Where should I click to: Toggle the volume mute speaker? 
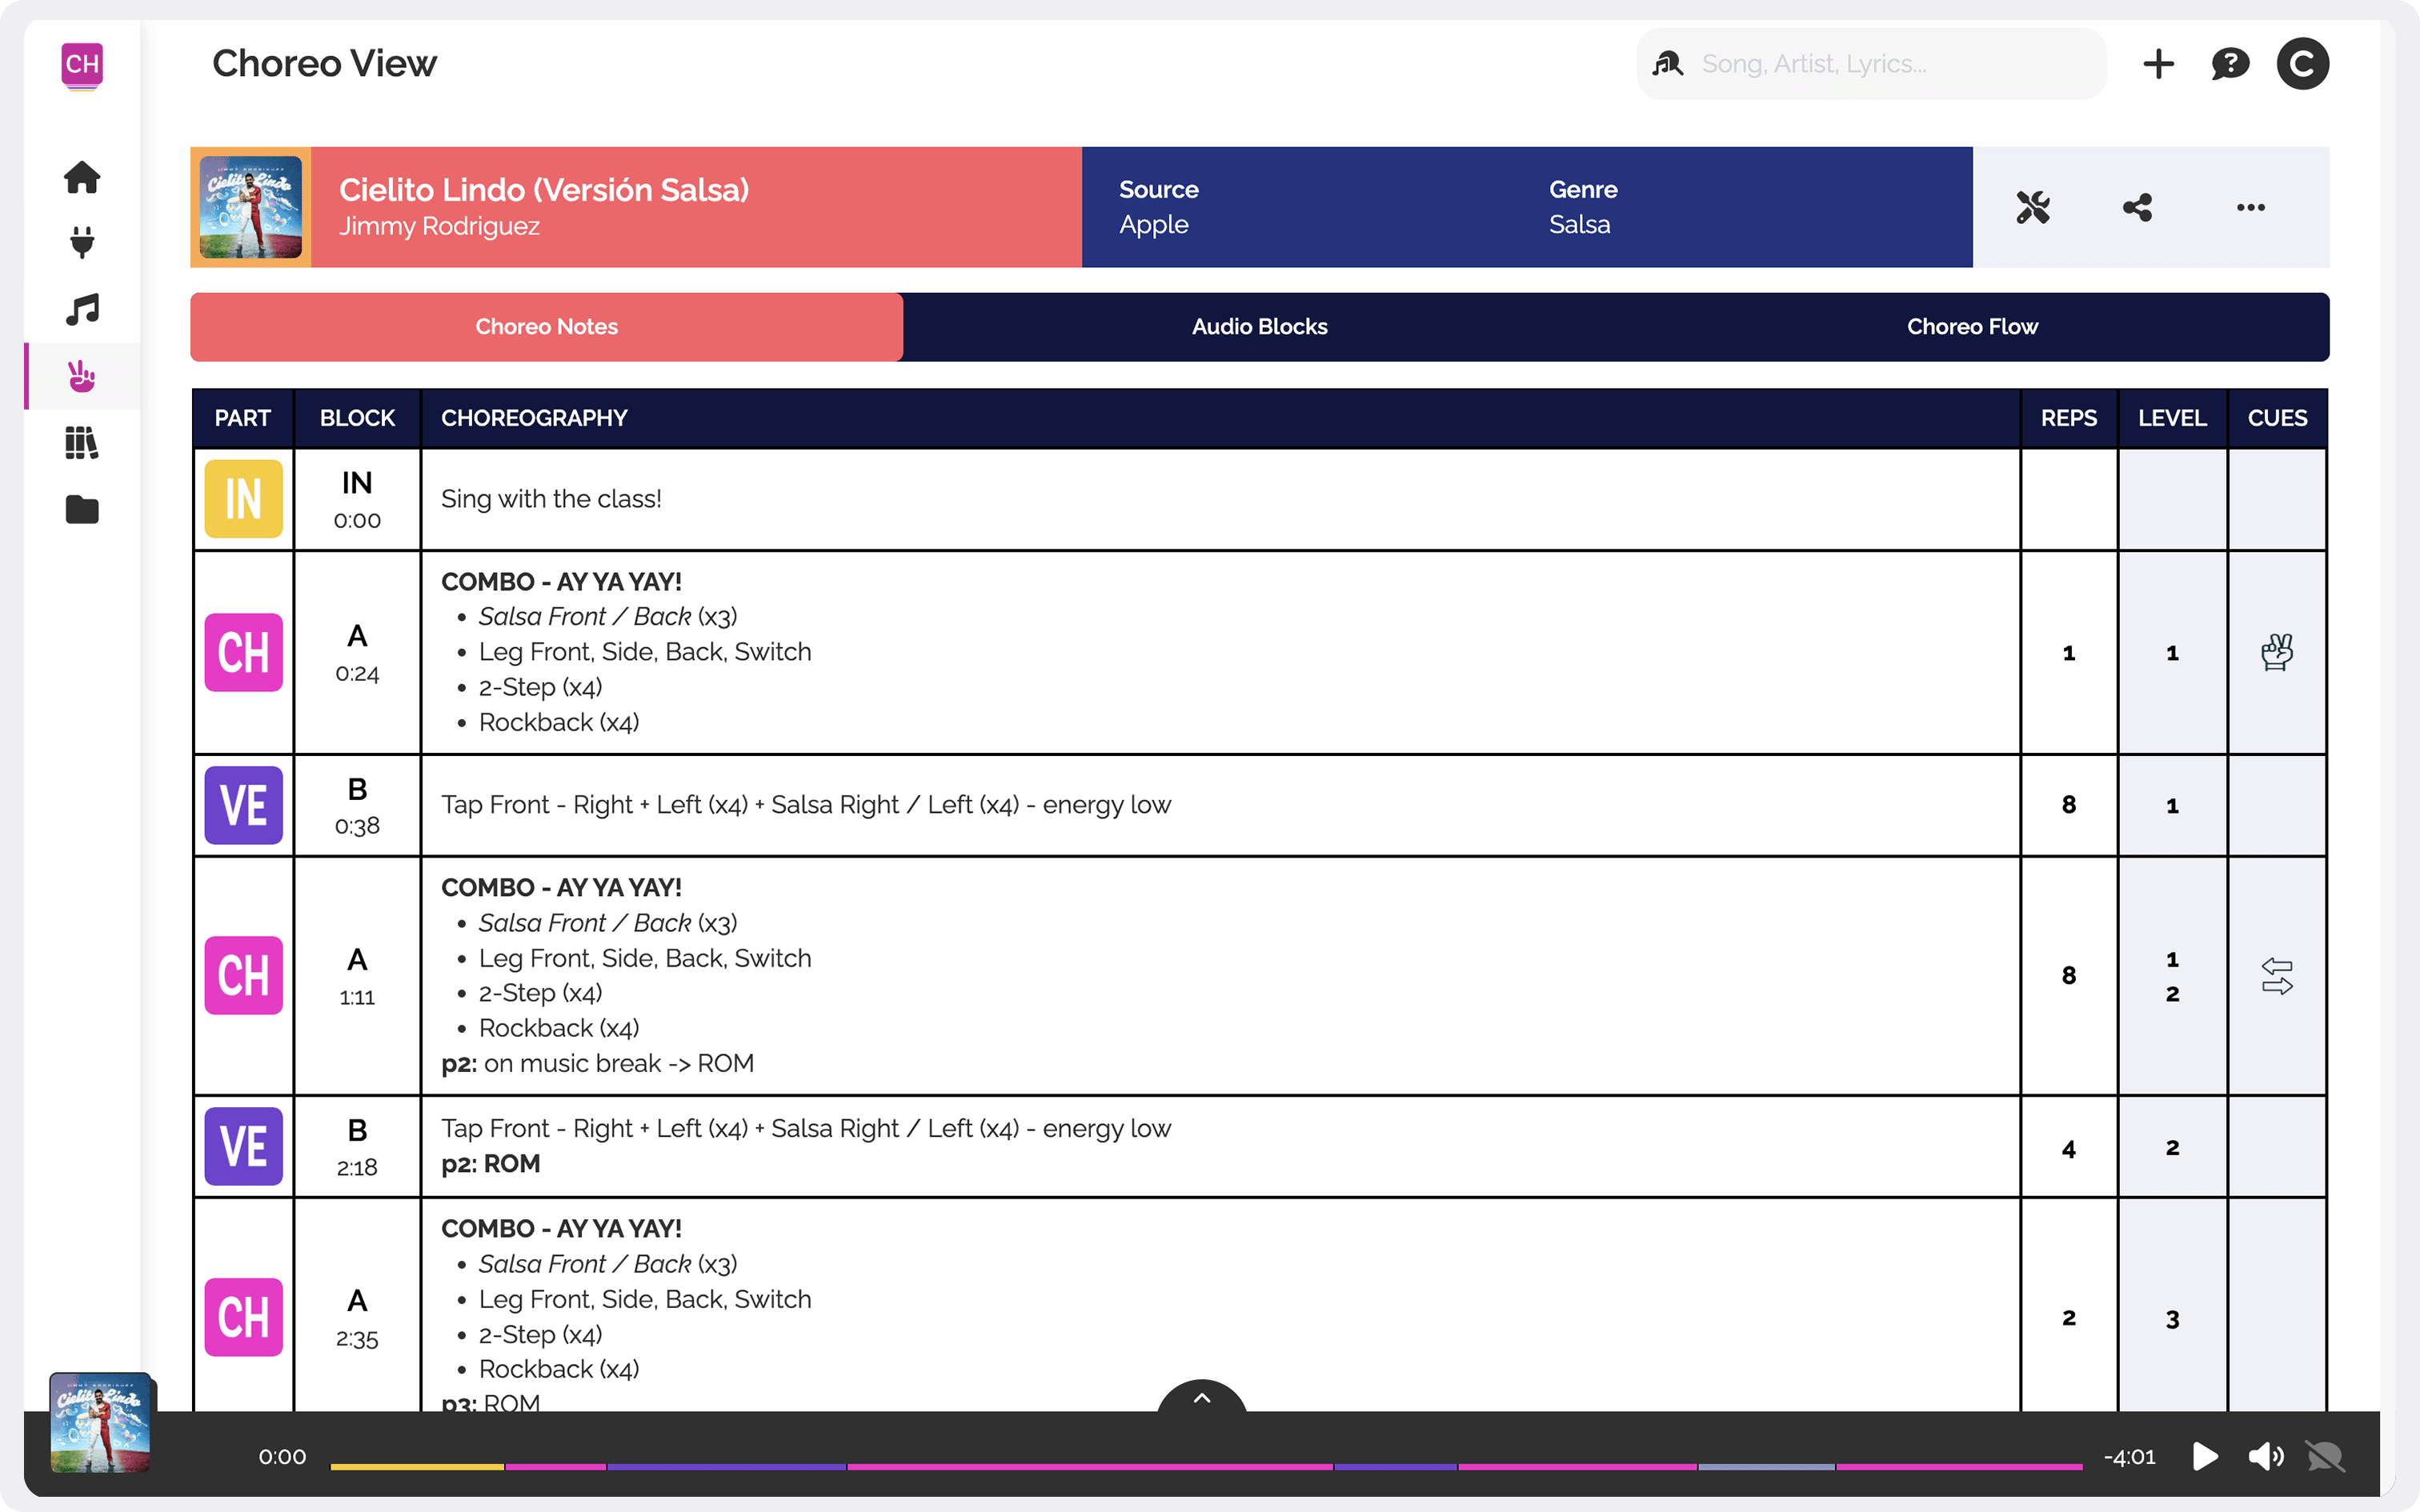coord(2265,1456)
